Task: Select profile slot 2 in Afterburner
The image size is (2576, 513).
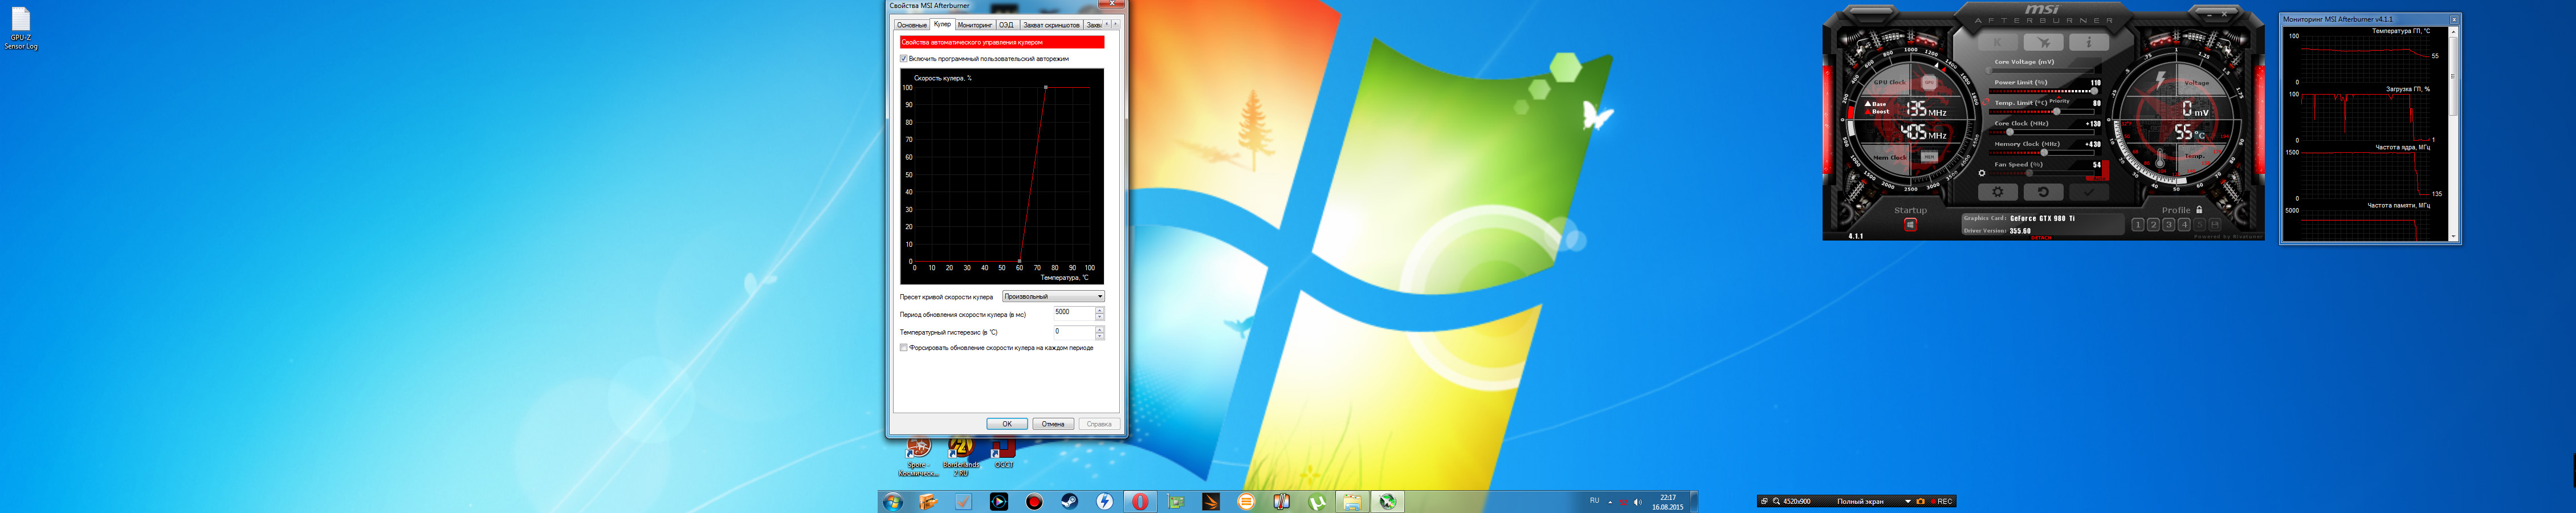Action: (x=2153, y=225)
